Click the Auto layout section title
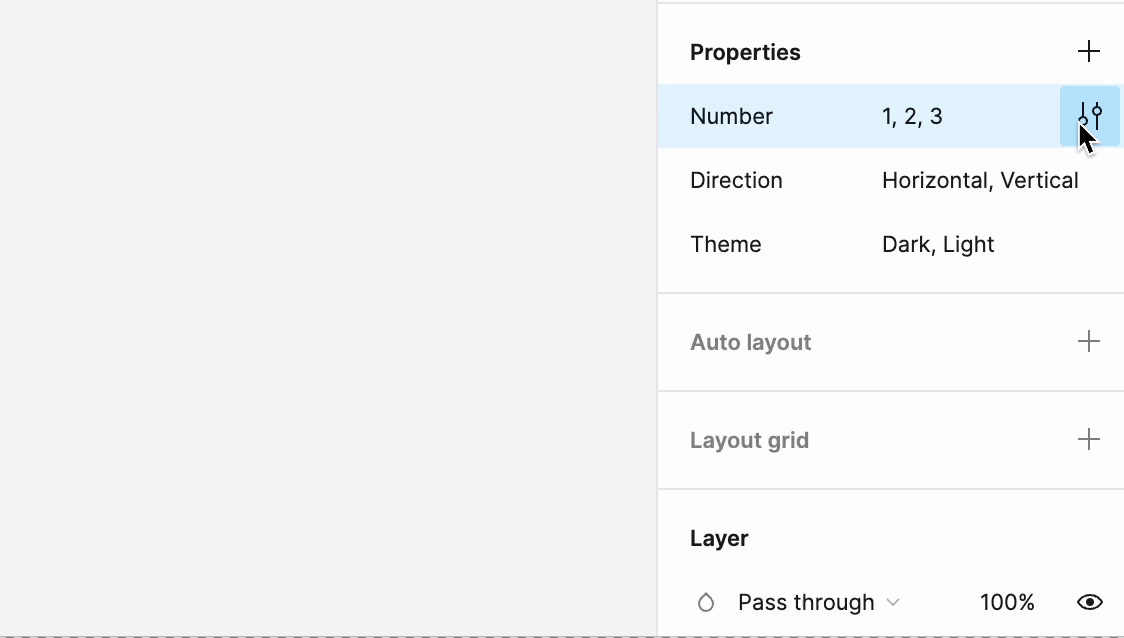Image resolution: width=1124 pixels, height=638 pixels. (751, 342)
